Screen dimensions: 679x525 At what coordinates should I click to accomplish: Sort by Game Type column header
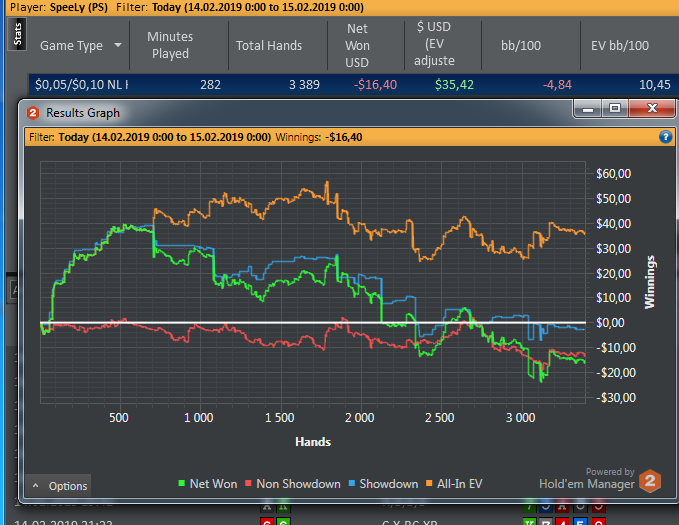(71, 45)
